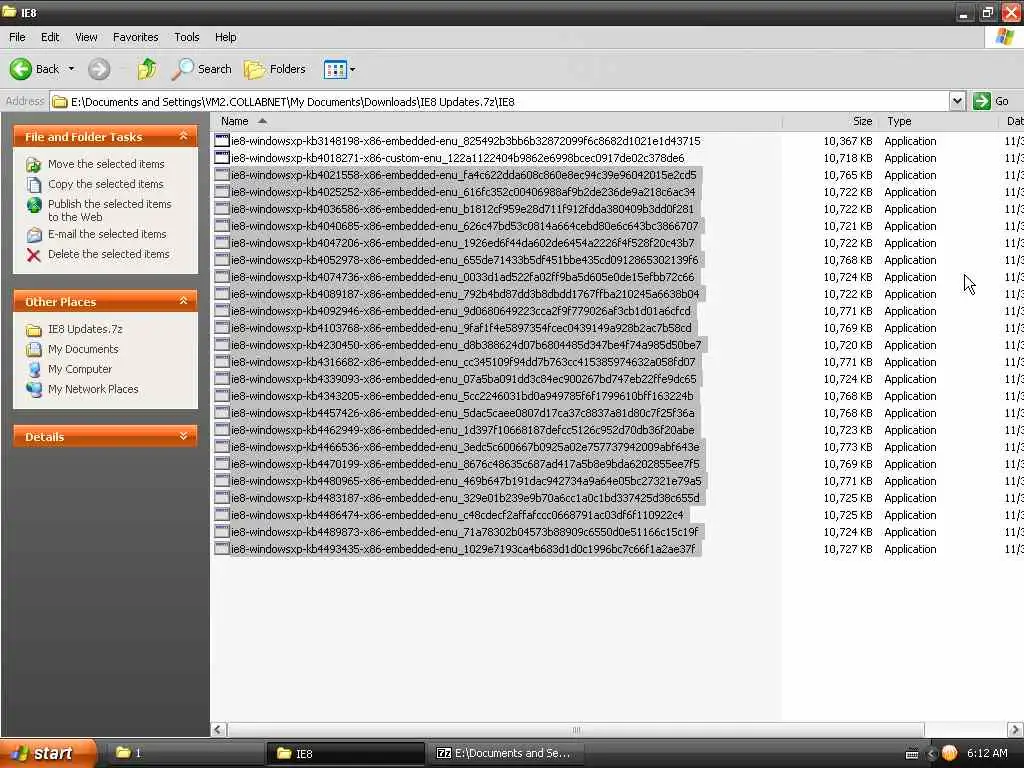Toggle the Folders tree pane
Viewport: 1024px width, 768px height.
coord(274,69)
